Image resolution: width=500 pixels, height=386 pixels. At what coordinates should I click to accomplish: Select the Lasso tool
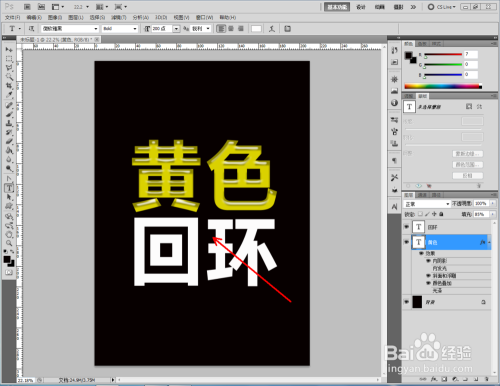click(x=9, y=68)
